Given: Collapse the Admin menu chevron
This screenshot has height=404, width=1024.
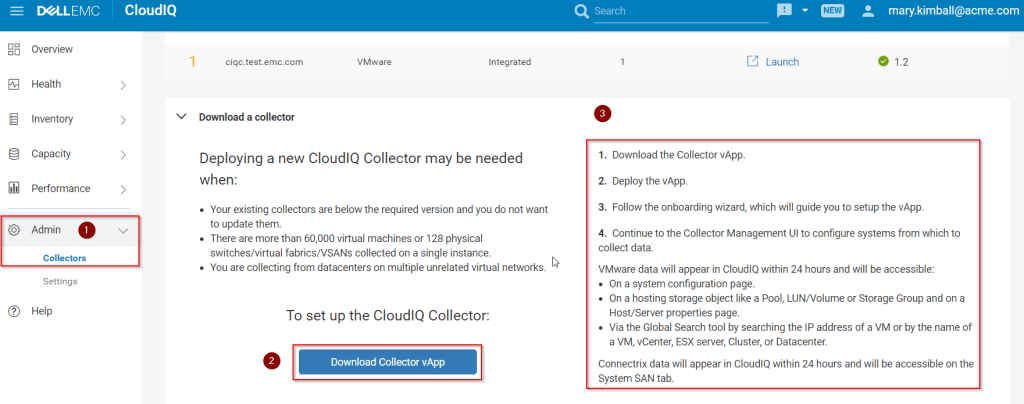Looking at the screenshot, I should click(x=123, y=231).
